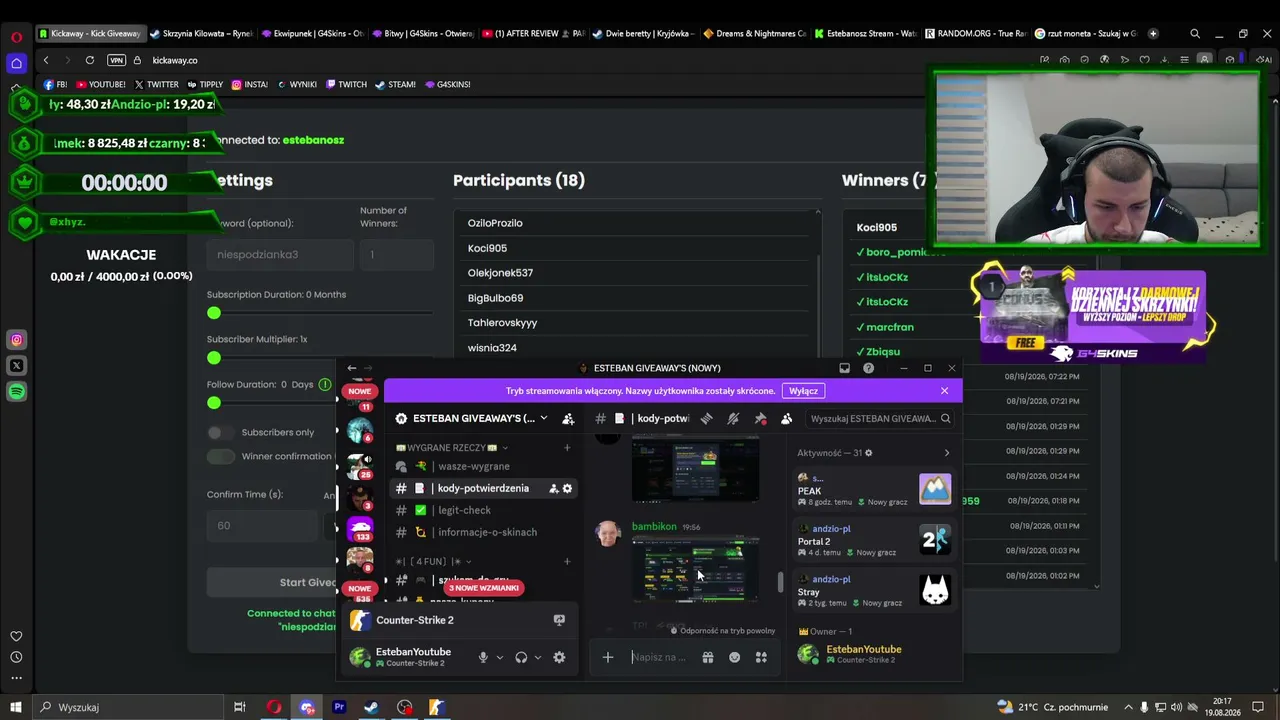The width and height of the screenshot is (1280, 720).
Task: Focus the Discord message input box
Action: pos(660,657)
